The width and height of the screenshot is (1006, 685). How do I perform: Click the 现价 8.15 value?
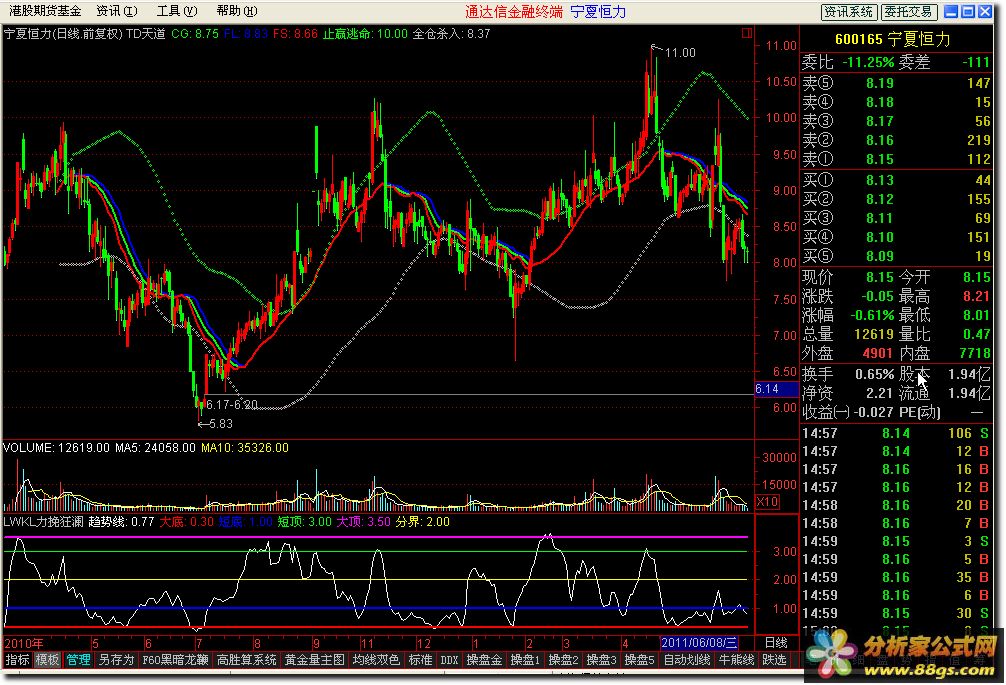point(880,277)
